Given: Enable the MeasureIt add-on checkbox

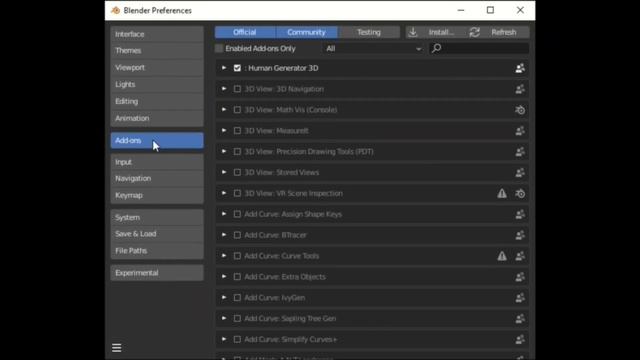Looking at the screenshot, I should tap(237, 131).
